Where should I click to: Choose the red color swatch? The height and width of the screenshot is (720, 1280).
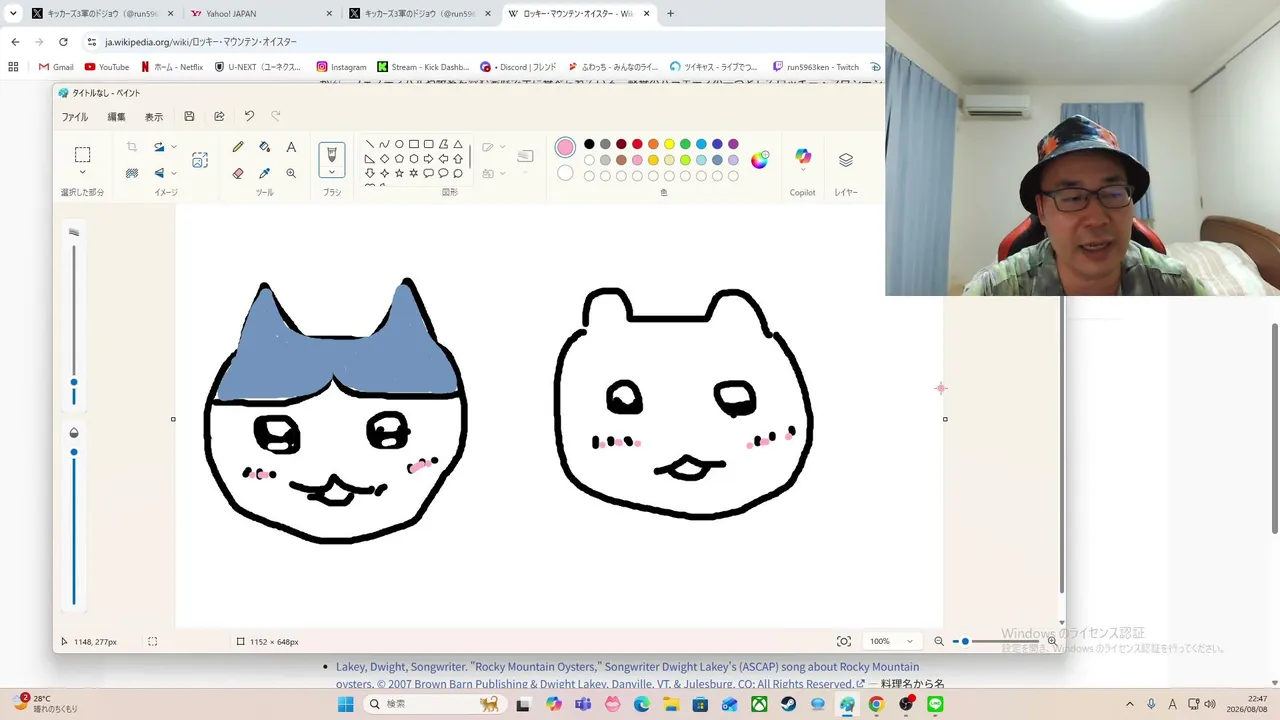point(637,144)
